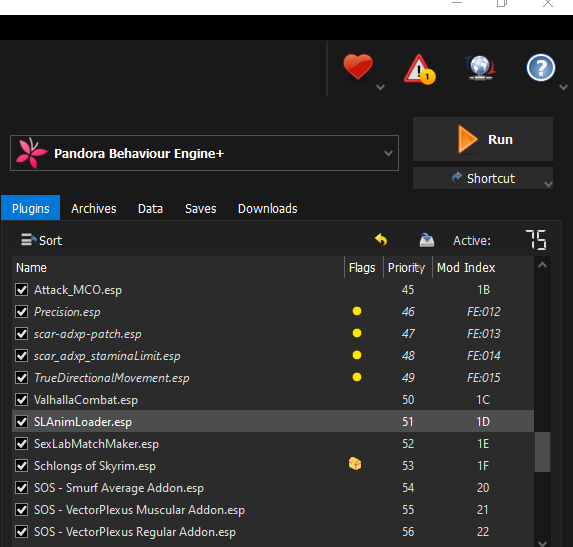Toggle SOS - VectorPlexus Muscular Addon.esp checkbox
Screen dimensions: 573x547
(22, 510)
